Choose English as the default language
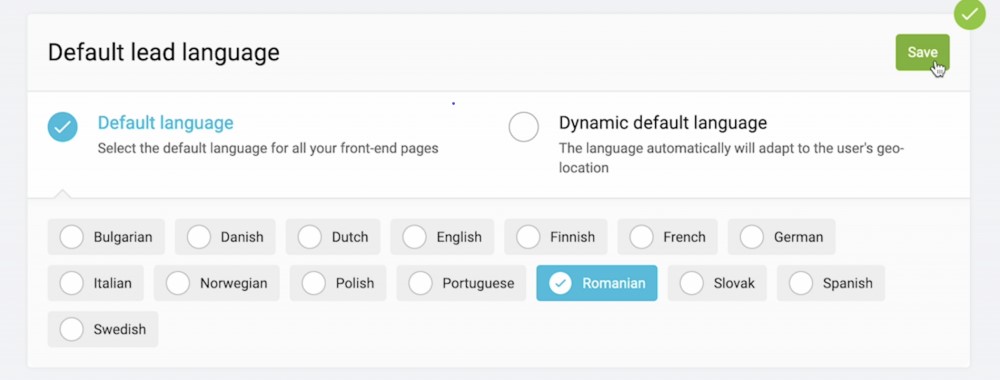 point(442,237)
